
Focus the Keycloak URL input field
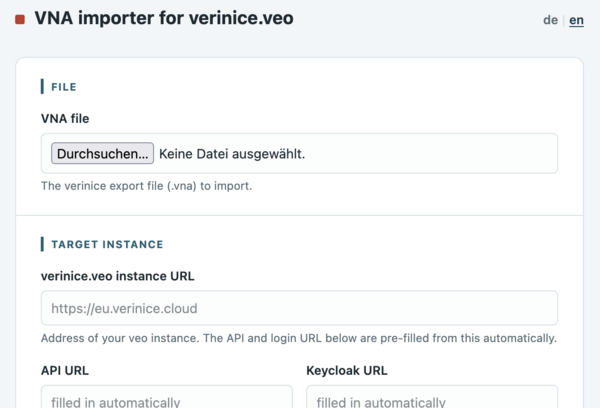coord(432,397)
